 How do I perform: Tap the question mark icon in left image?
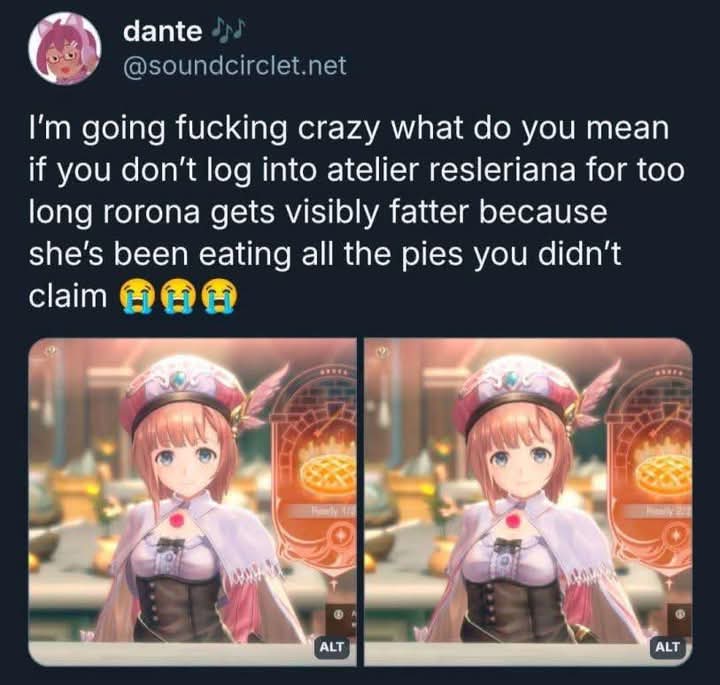pyautogui.click(x=52, y=352)
